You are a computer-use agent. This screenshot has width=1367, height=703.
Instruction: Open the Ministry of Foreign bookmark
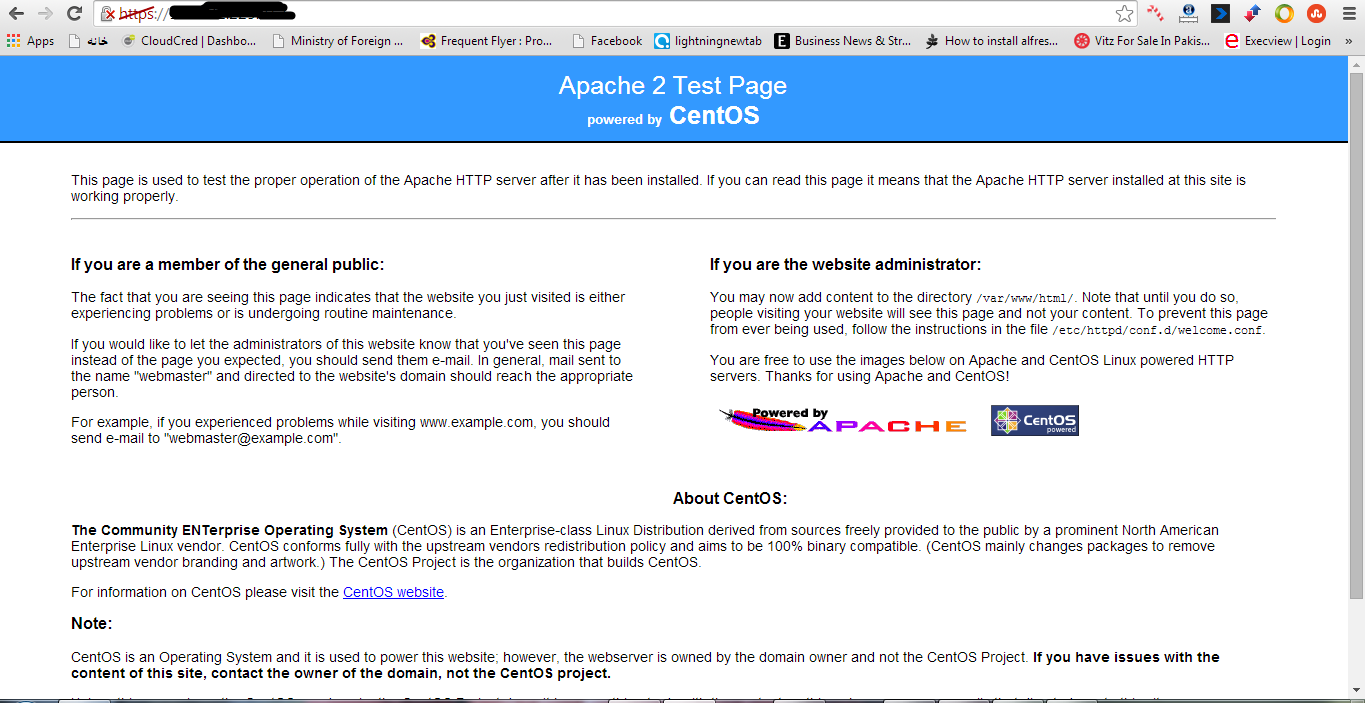click(x=338, y=41)
